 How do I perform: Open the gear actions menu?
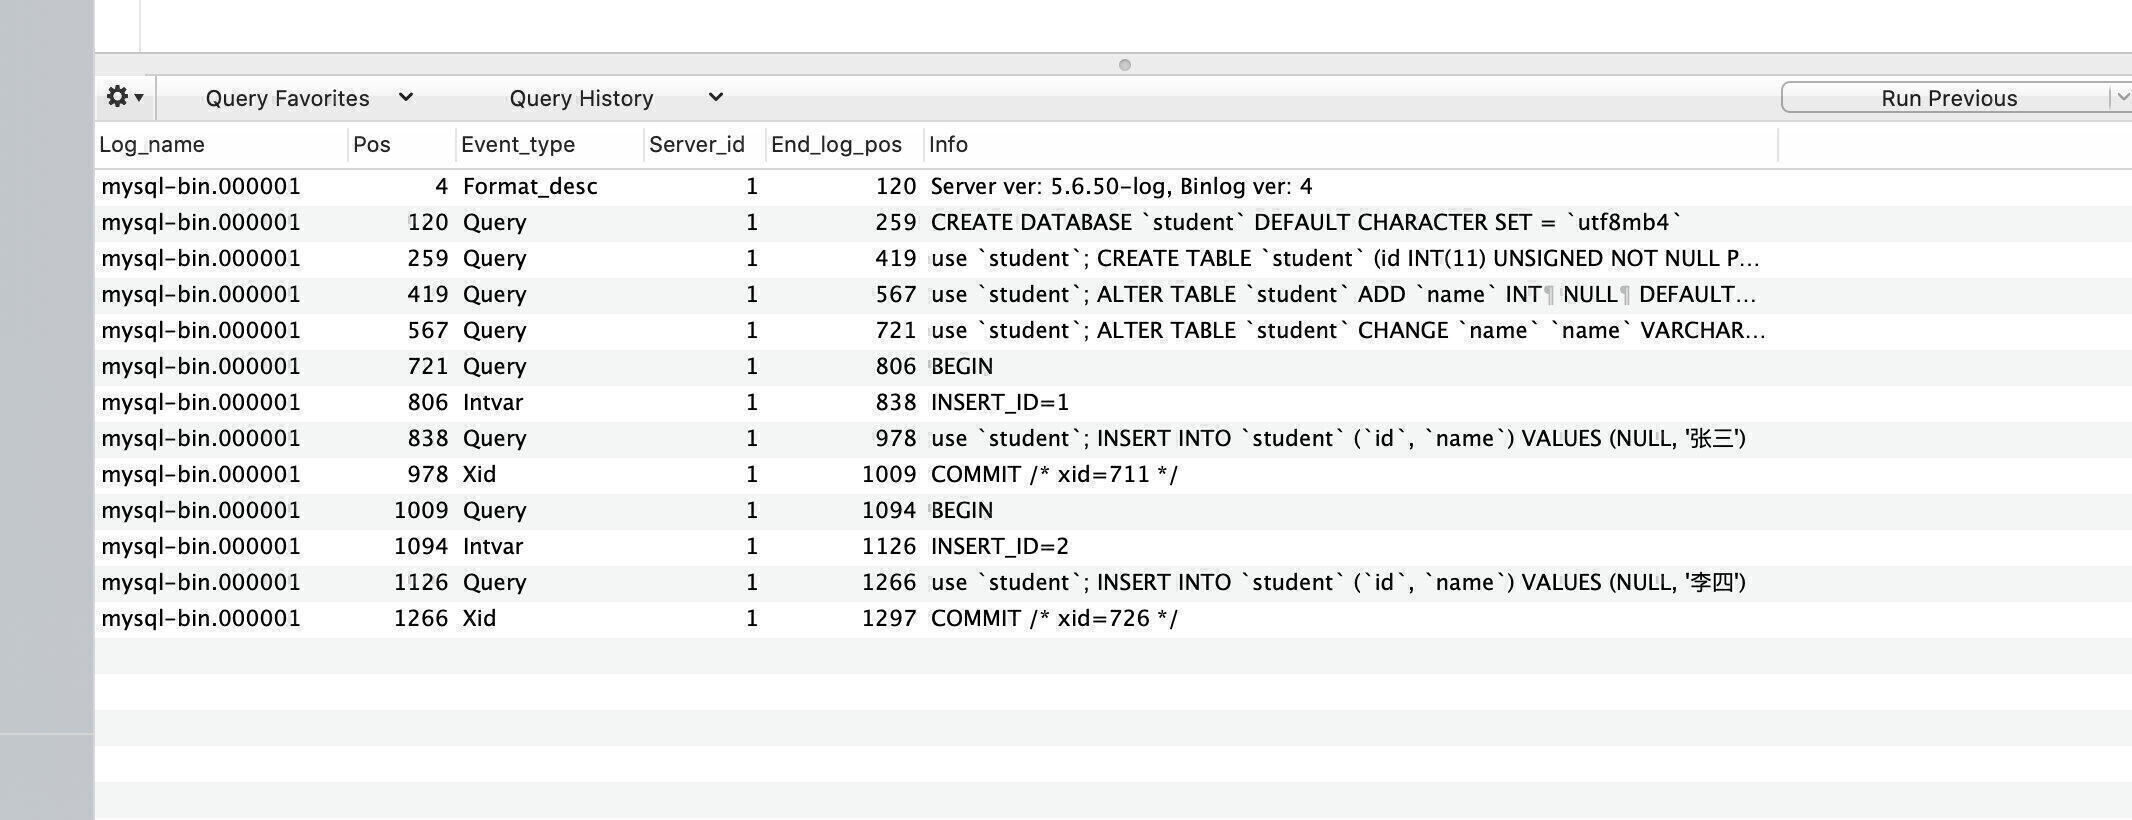[x=125, y=97]
